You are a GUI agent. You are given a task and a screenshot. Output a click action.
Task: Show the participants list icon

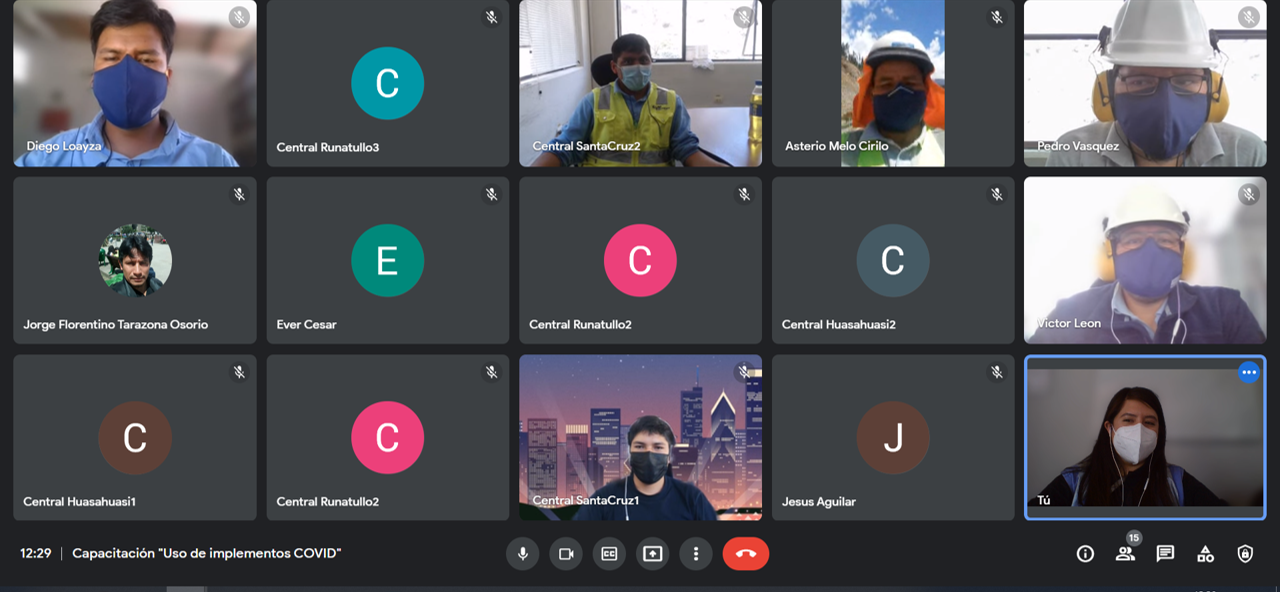pyautogui.click(x=1126, y=554)
